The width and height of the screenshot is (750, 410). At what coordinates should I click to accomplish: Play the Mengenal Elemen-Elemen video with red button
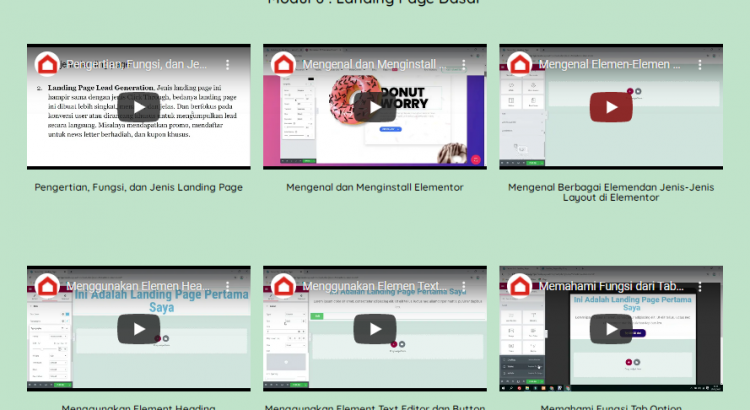pos(610,107)
